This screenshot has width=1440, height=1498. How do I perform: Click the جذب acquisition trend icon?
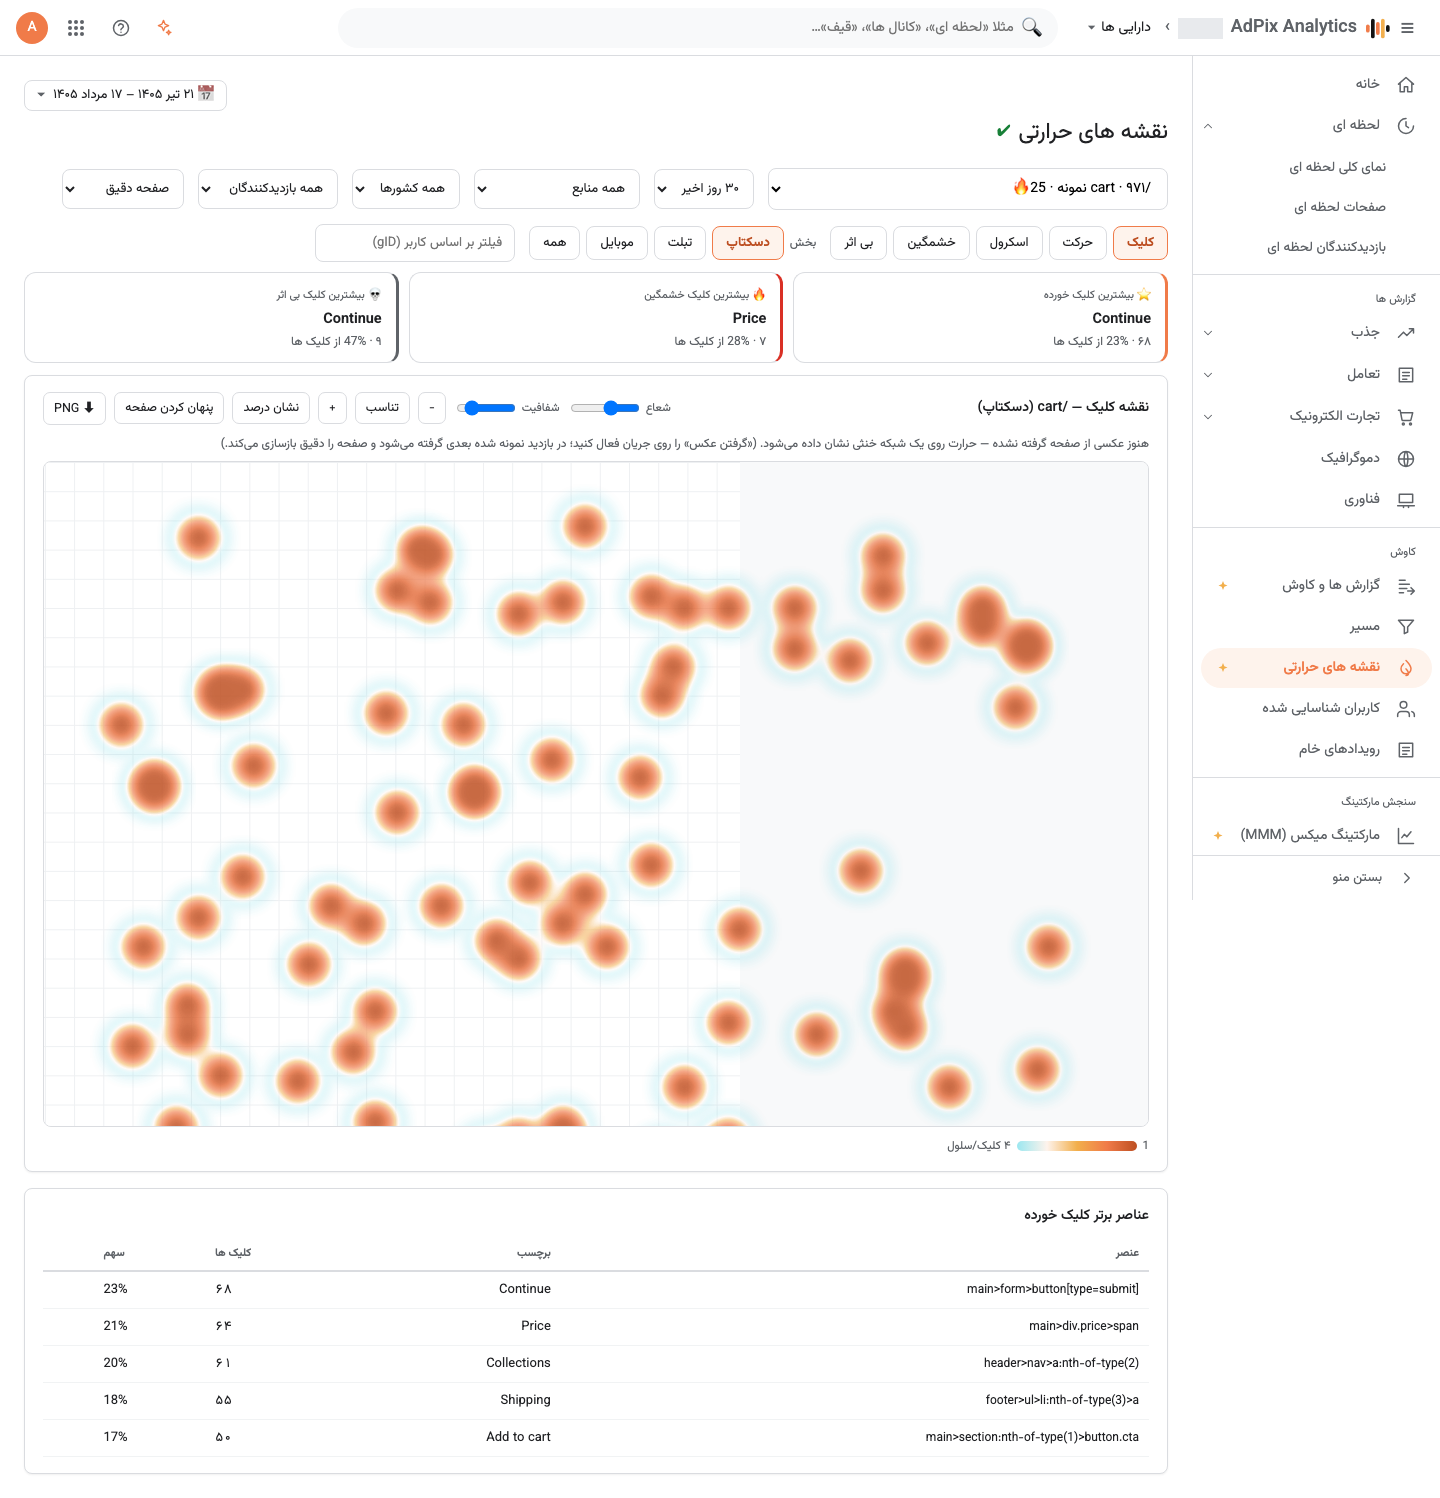(1406, 333)
